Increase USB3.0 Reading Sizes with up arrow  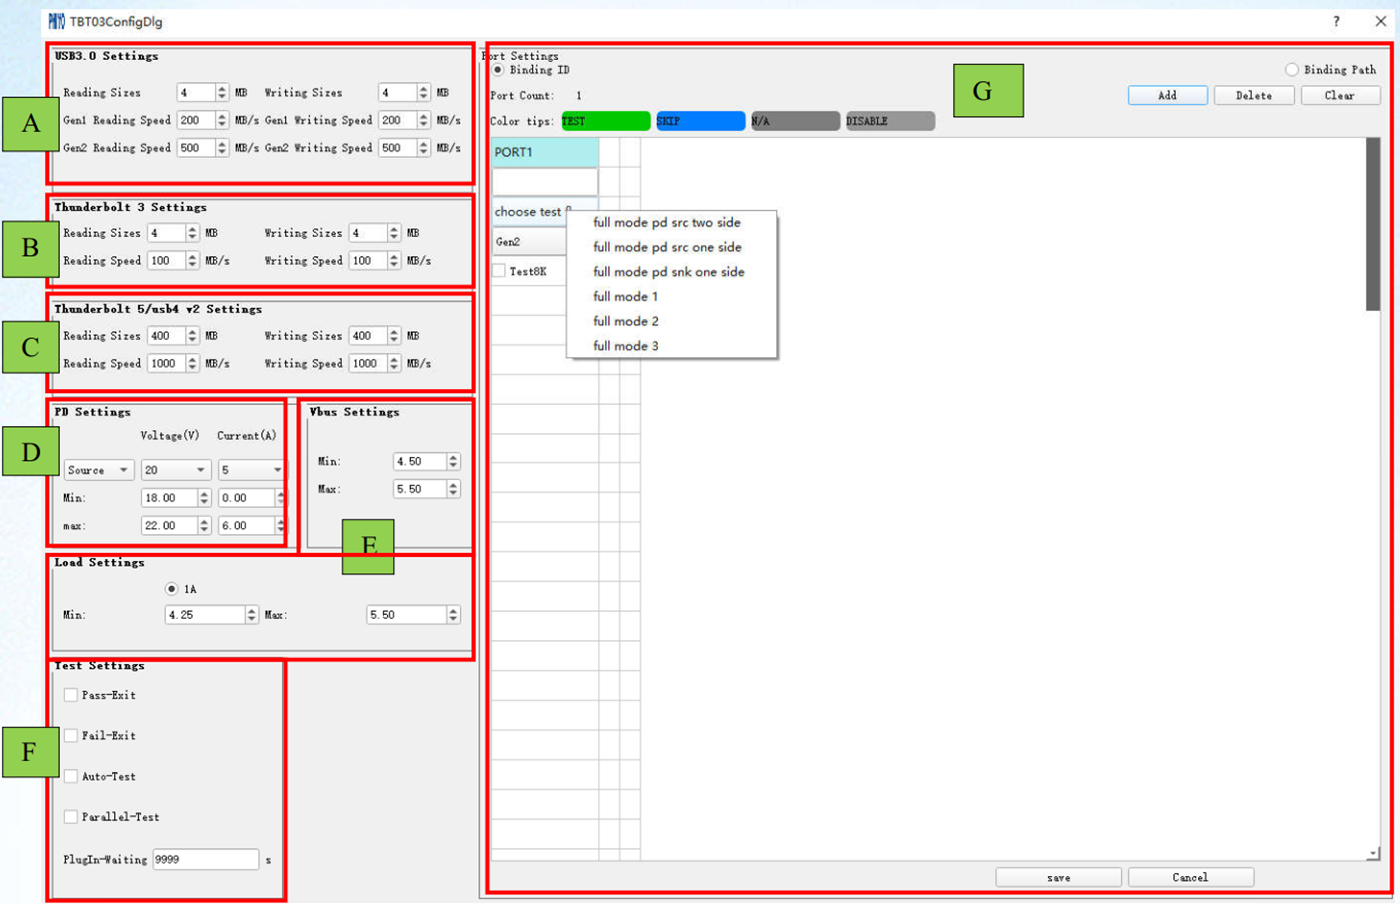click(222, 88)
